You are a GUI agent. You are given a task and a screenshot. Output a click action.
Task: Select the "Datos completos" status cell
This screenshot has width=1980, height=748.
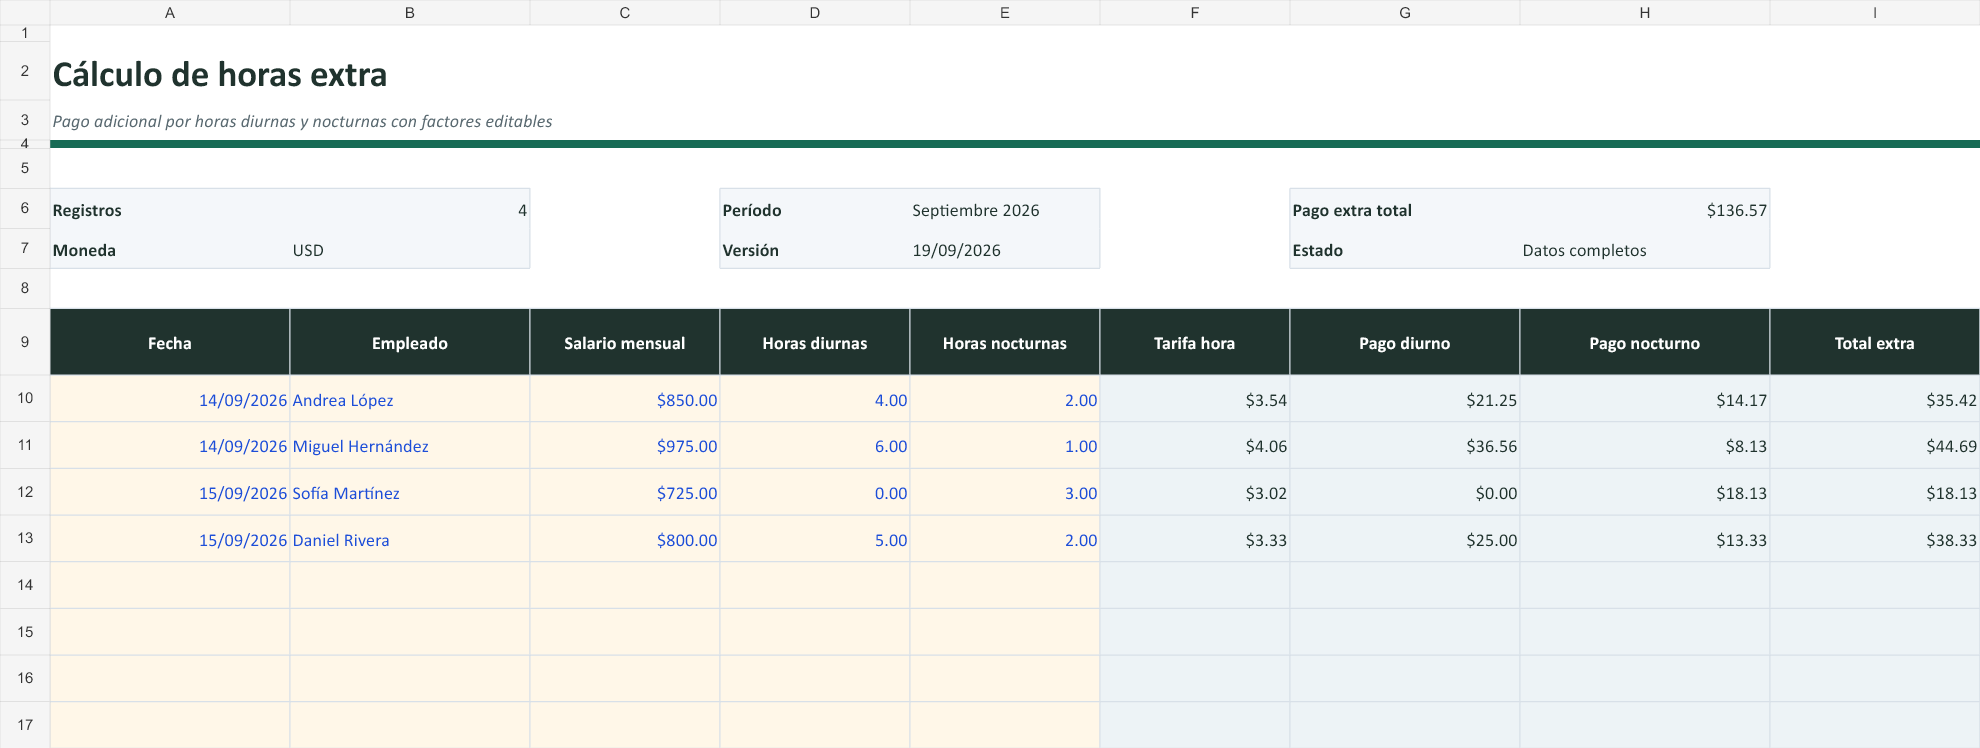[x=1645, y=250]
